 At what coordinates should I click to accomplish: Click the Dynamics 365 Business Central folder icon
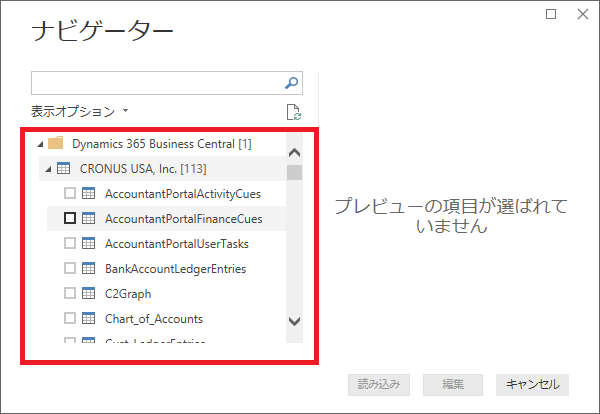(56, 143)
